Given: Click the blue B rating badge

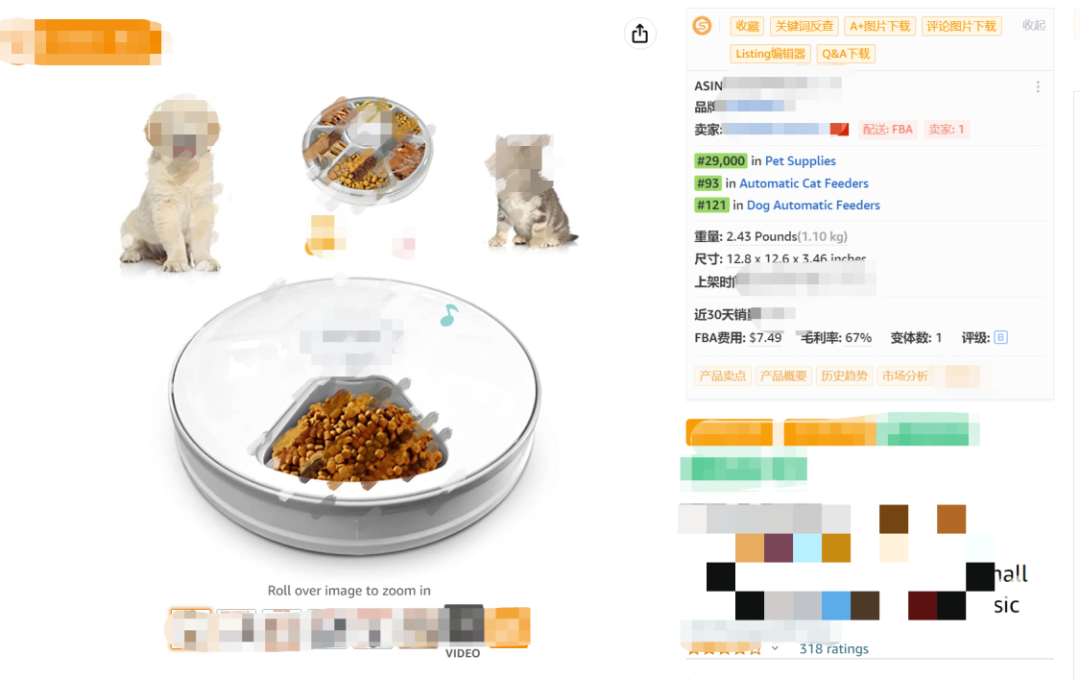Looking at the screenshot, I should (1001, 337).
